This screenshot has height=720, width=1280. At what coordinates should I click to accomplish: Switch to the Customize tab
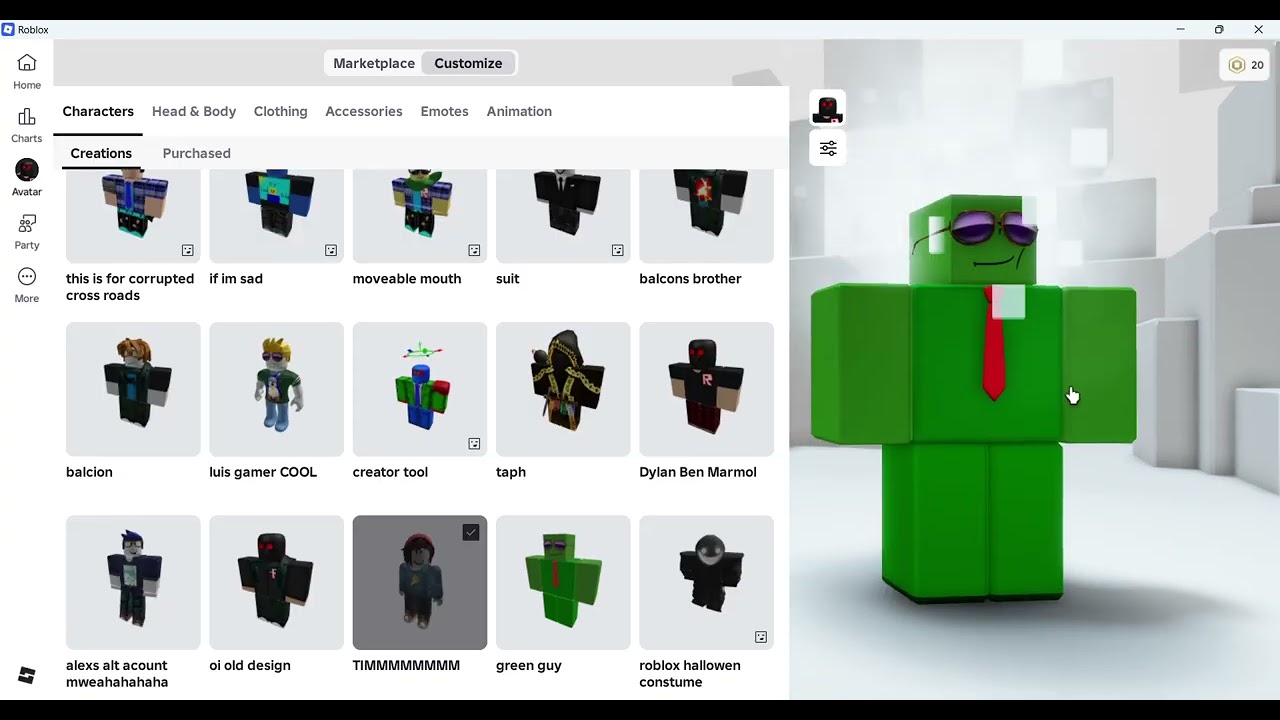468,63
